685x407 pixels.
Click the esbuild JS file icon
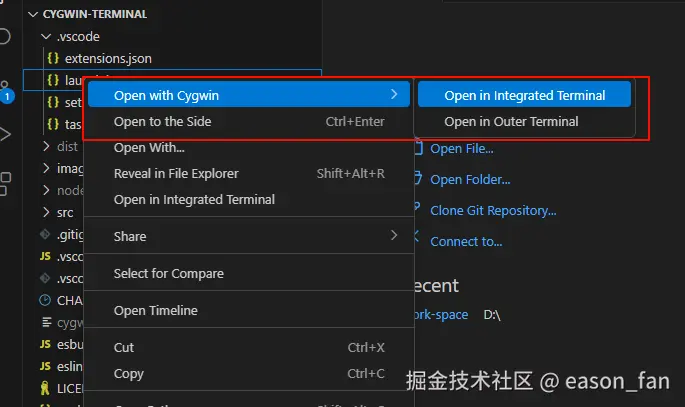point(45,343)
